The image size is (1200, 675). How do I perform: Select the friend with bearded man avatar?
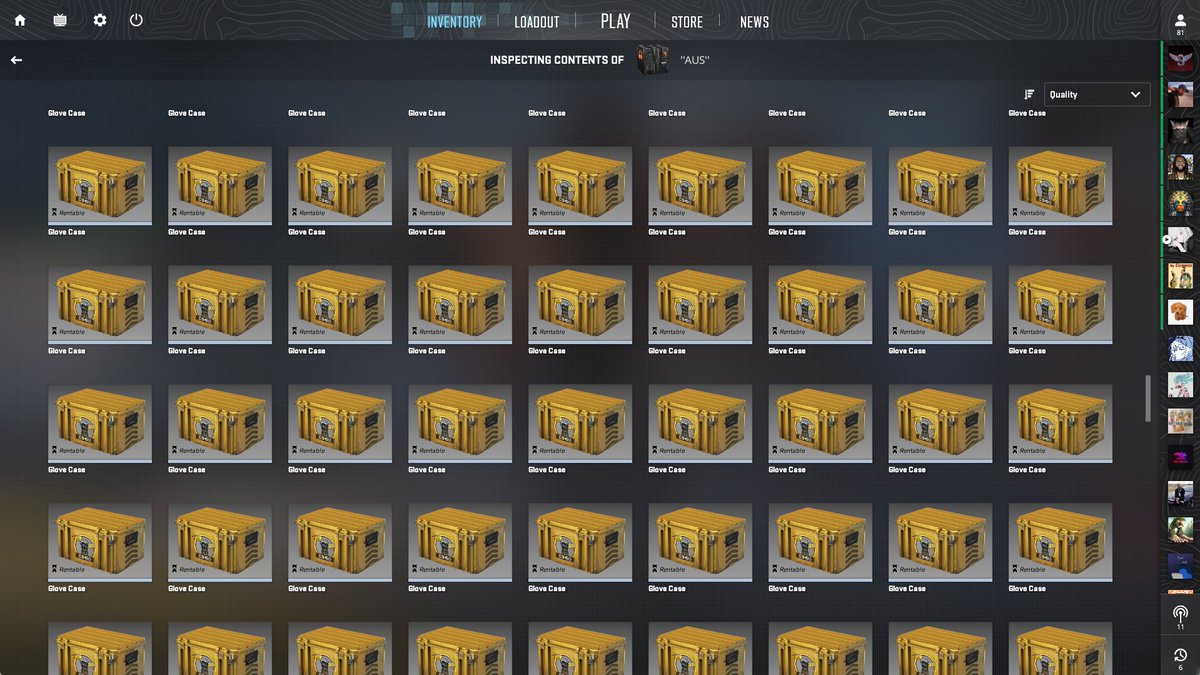pos(1180,166)
